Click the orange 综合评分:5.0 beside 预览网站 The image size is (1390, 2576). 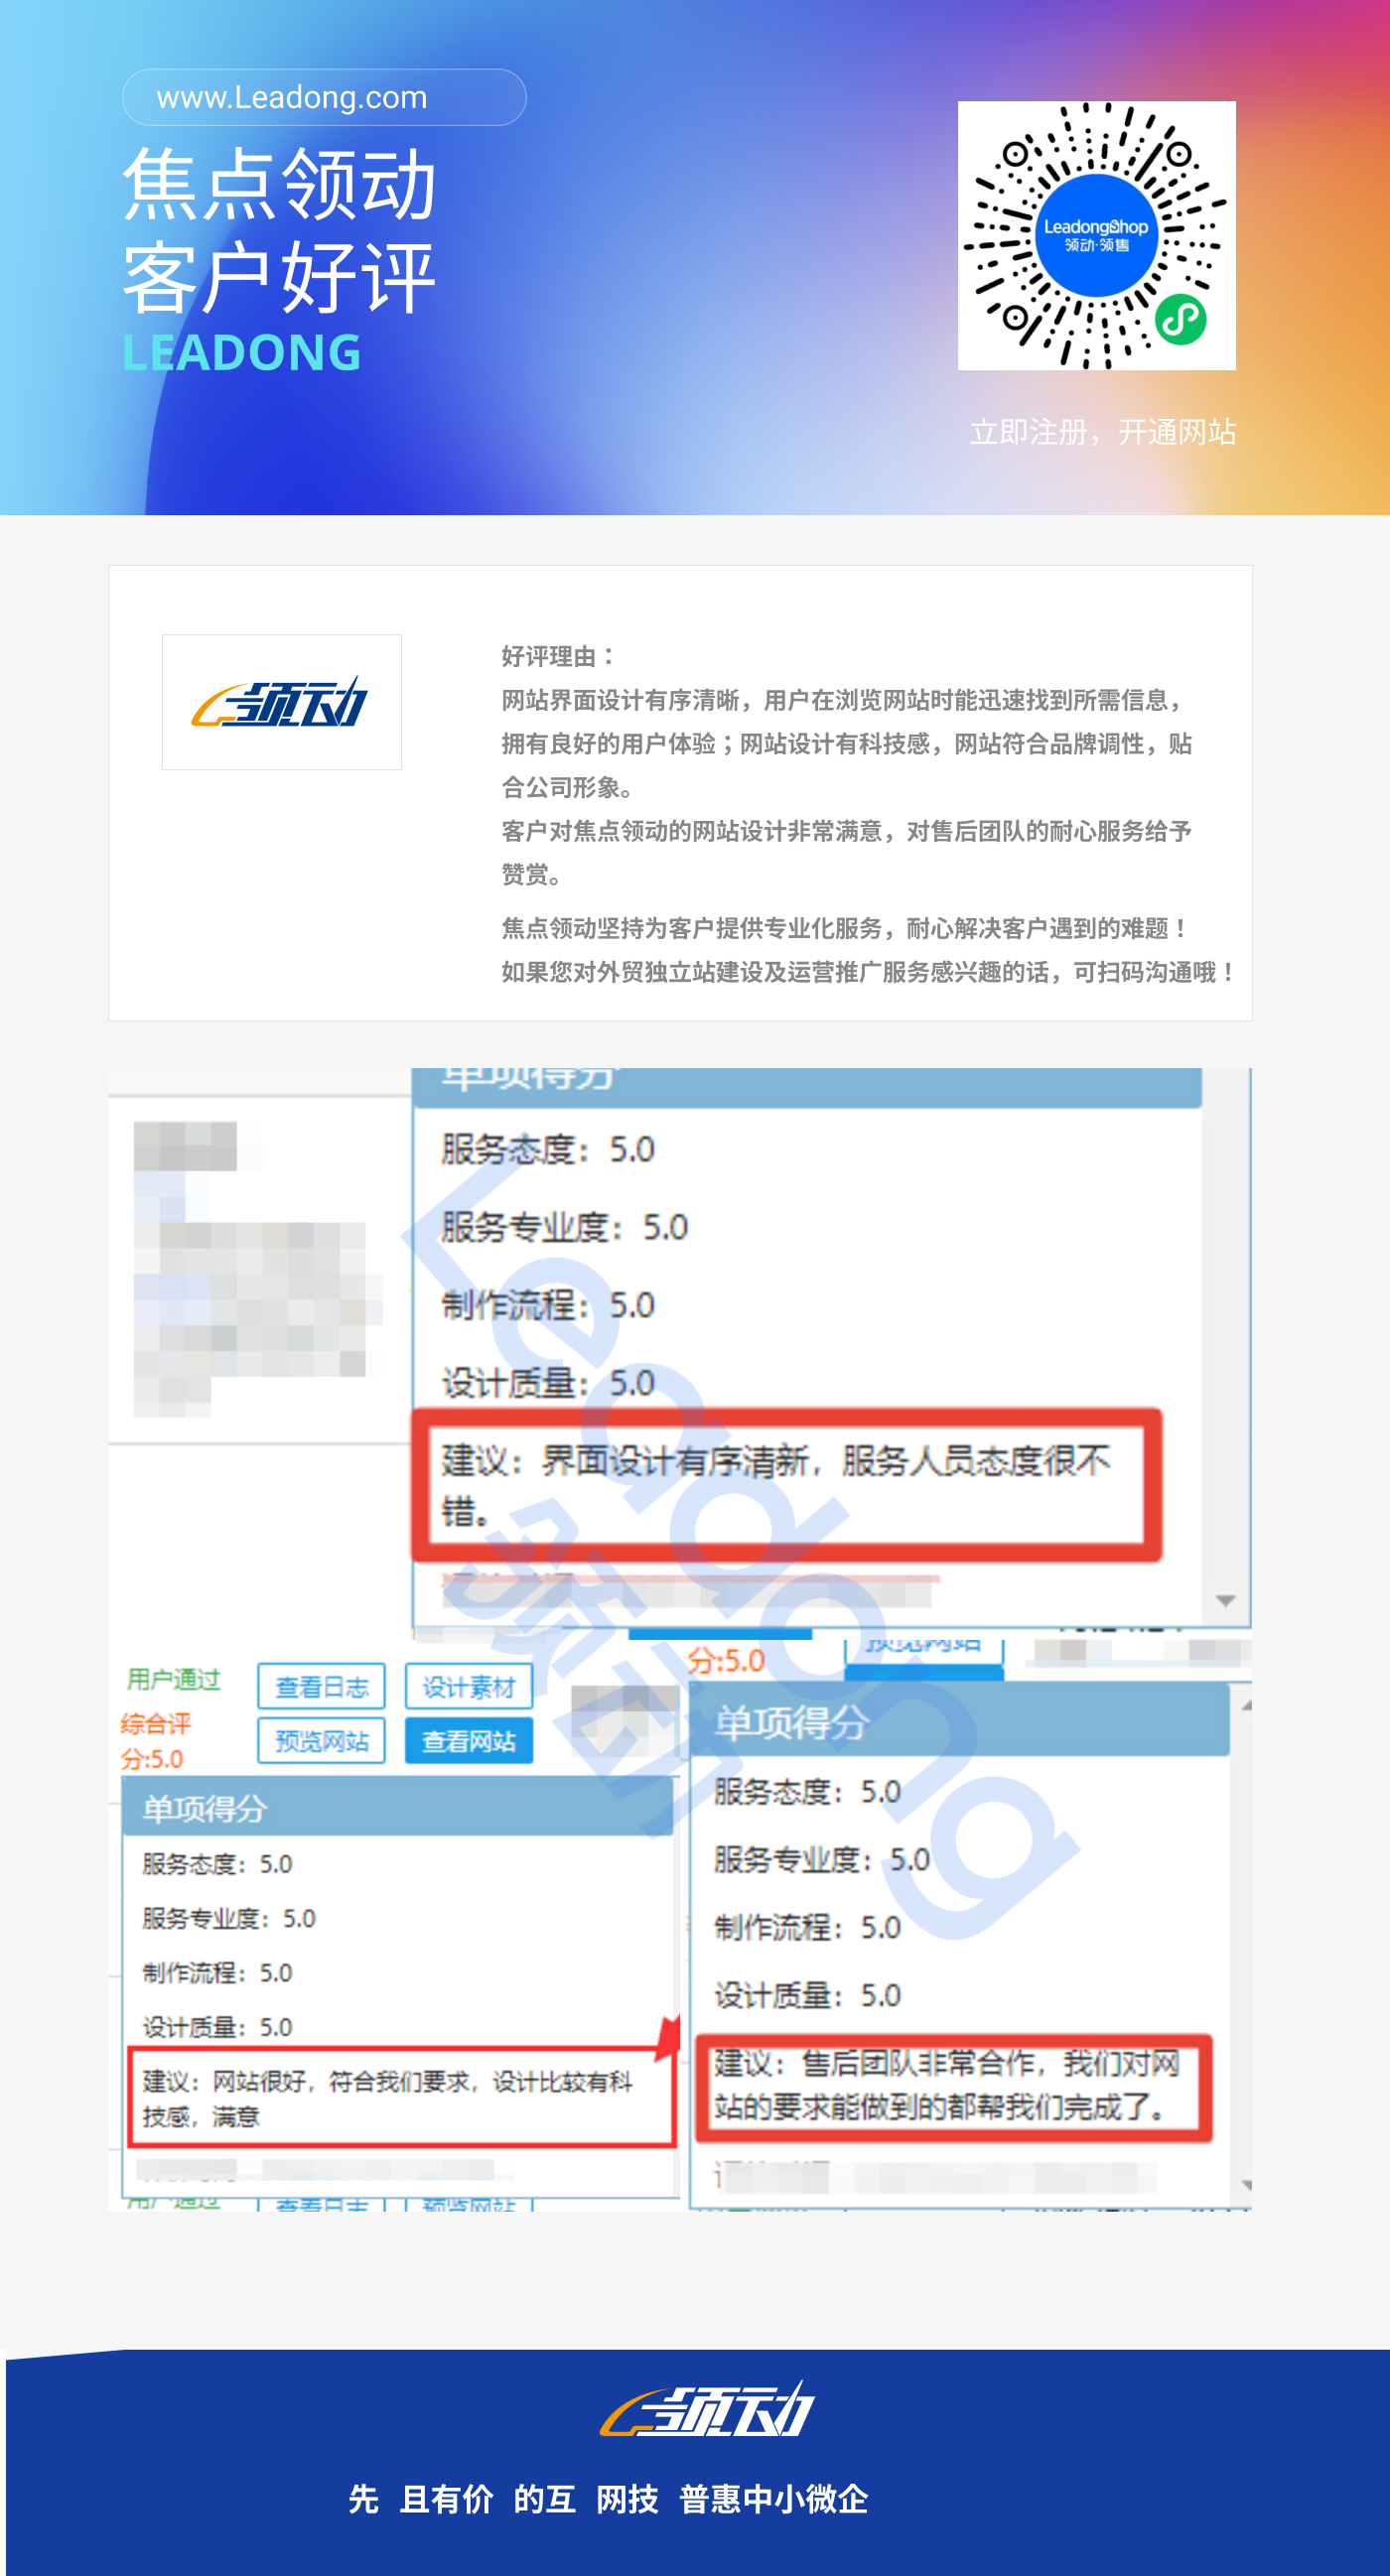(156, 1741)
